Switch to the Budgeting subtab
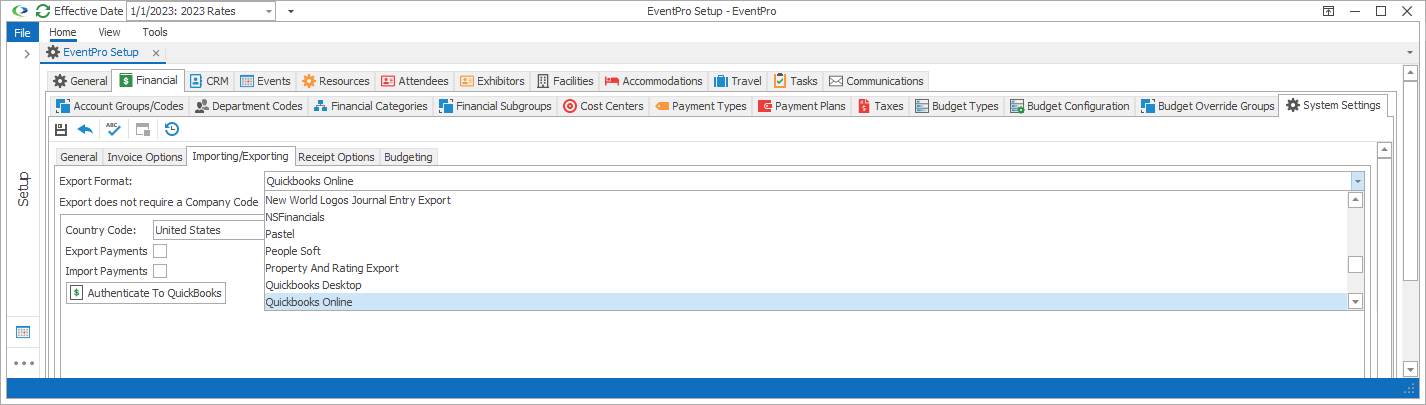Screen dimensions: 1426x405 click(409, 157)
